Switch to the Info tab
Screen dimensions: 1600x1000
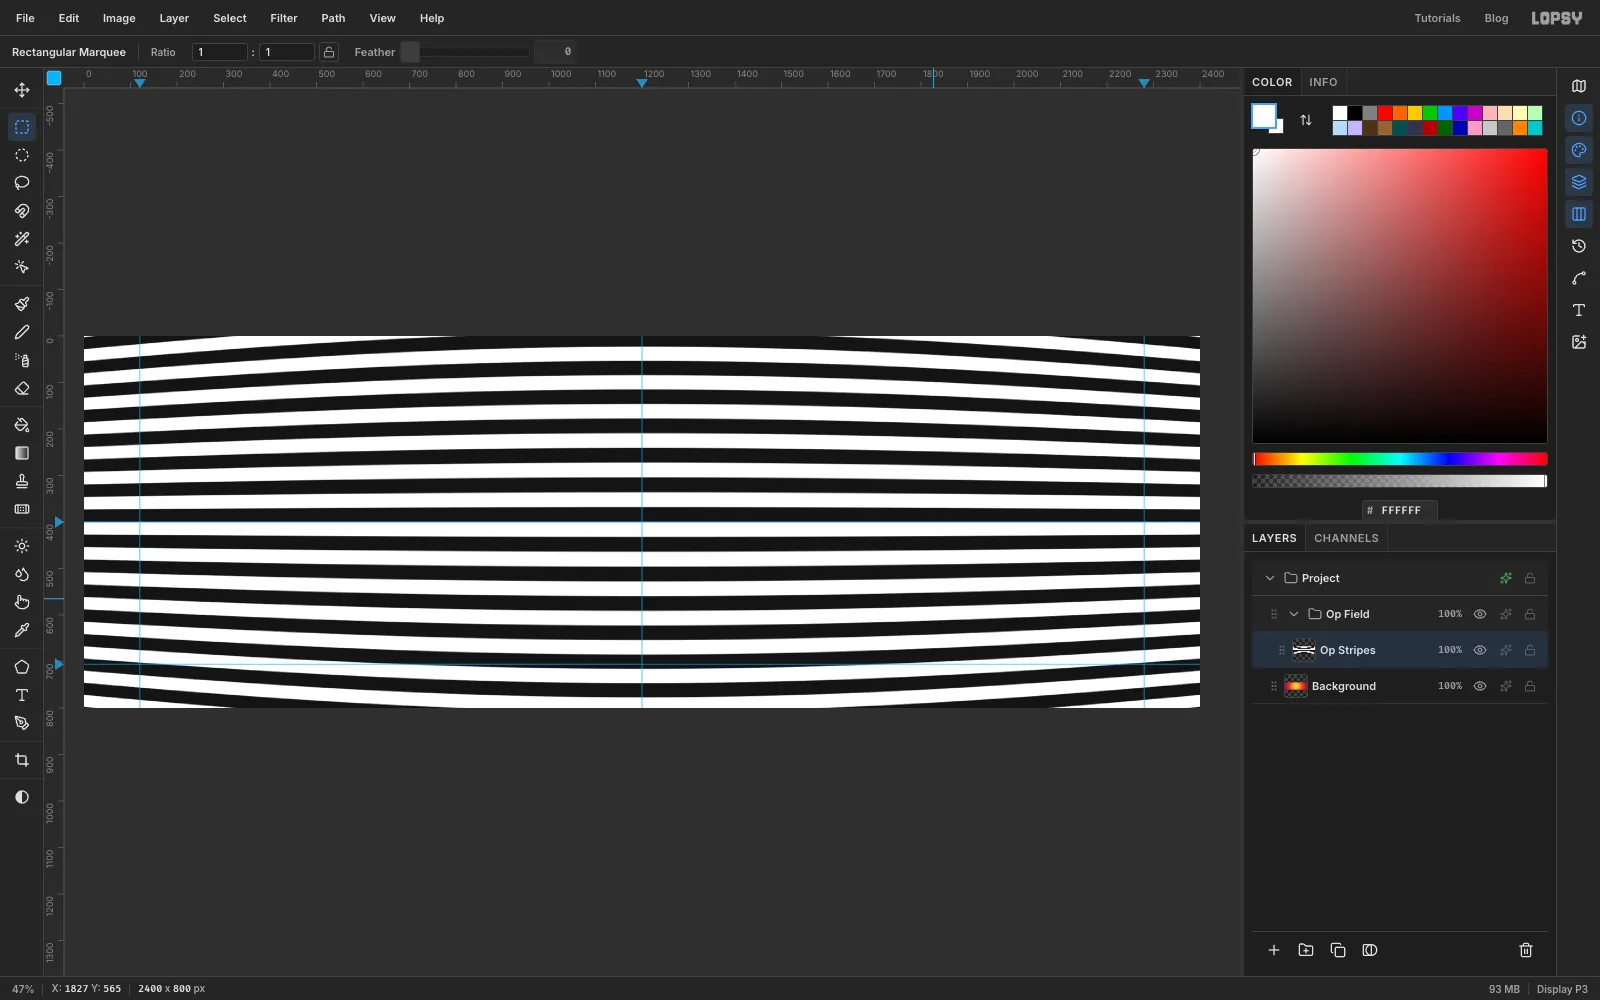coord(1323,82)
